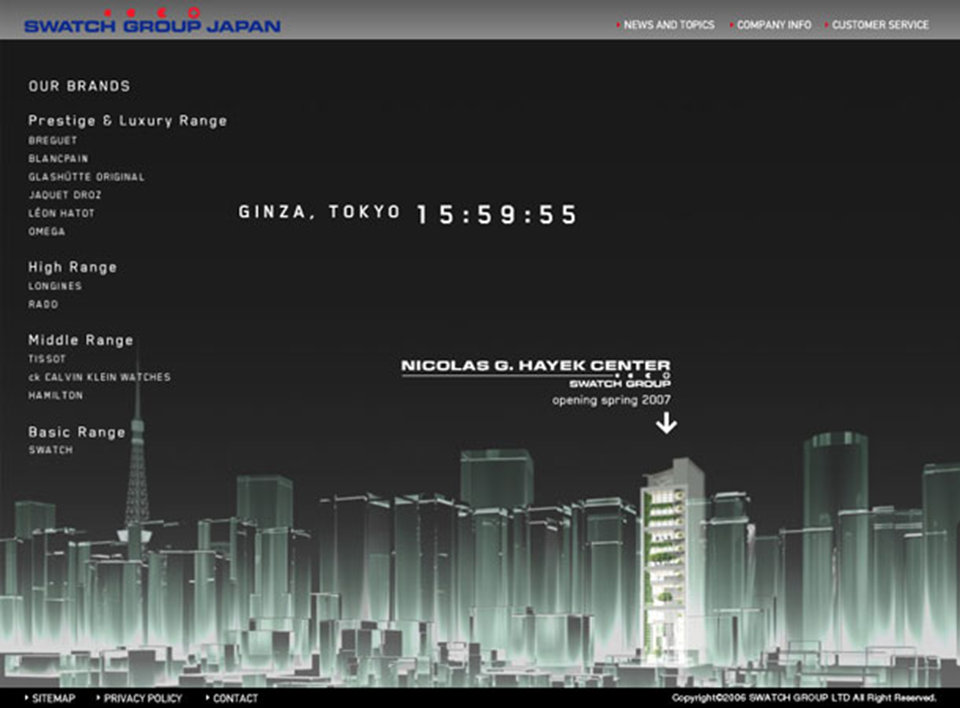Open Company Info menu
Viewport: 960px width, 708px height.
click(774, 25)
